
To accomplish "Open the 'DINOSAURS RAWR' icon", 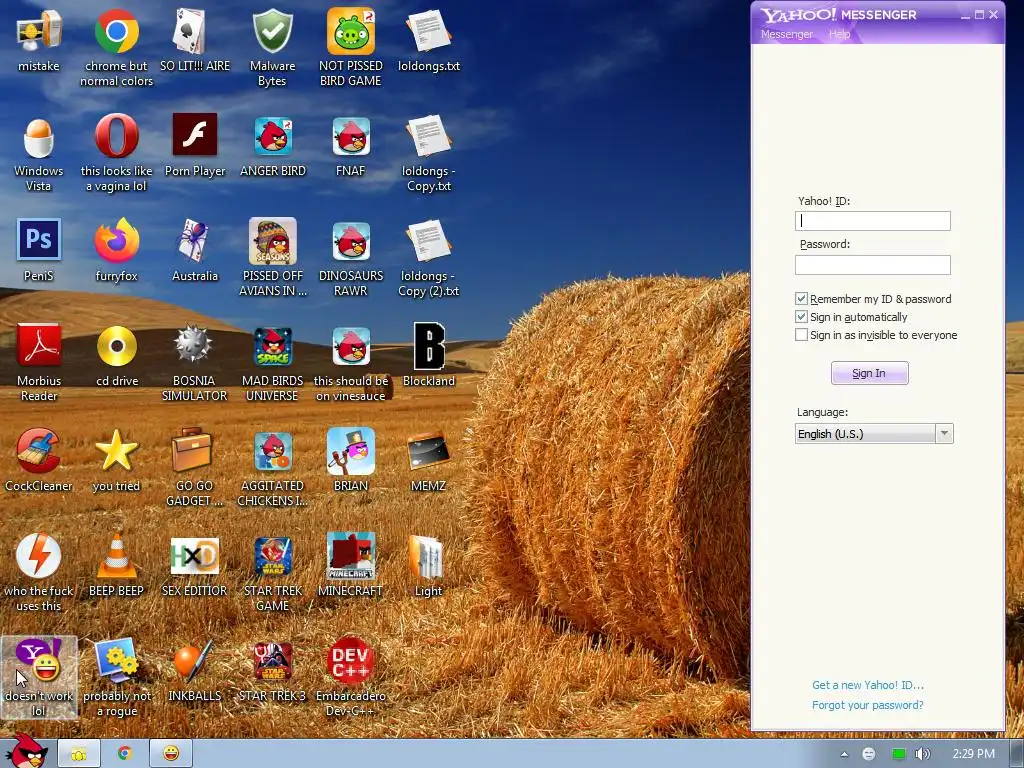I will [351, 241].
